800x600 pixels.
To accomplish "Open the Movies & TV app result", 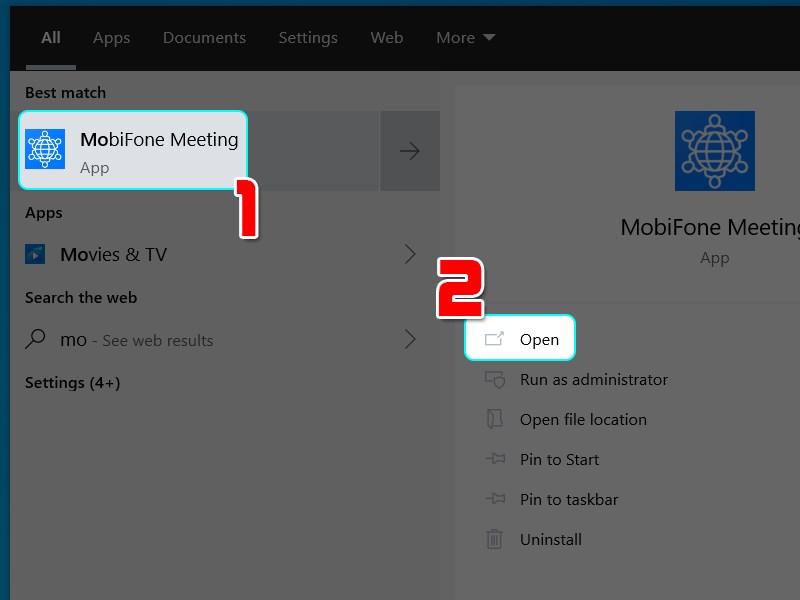I will click(x=224, y=254).
